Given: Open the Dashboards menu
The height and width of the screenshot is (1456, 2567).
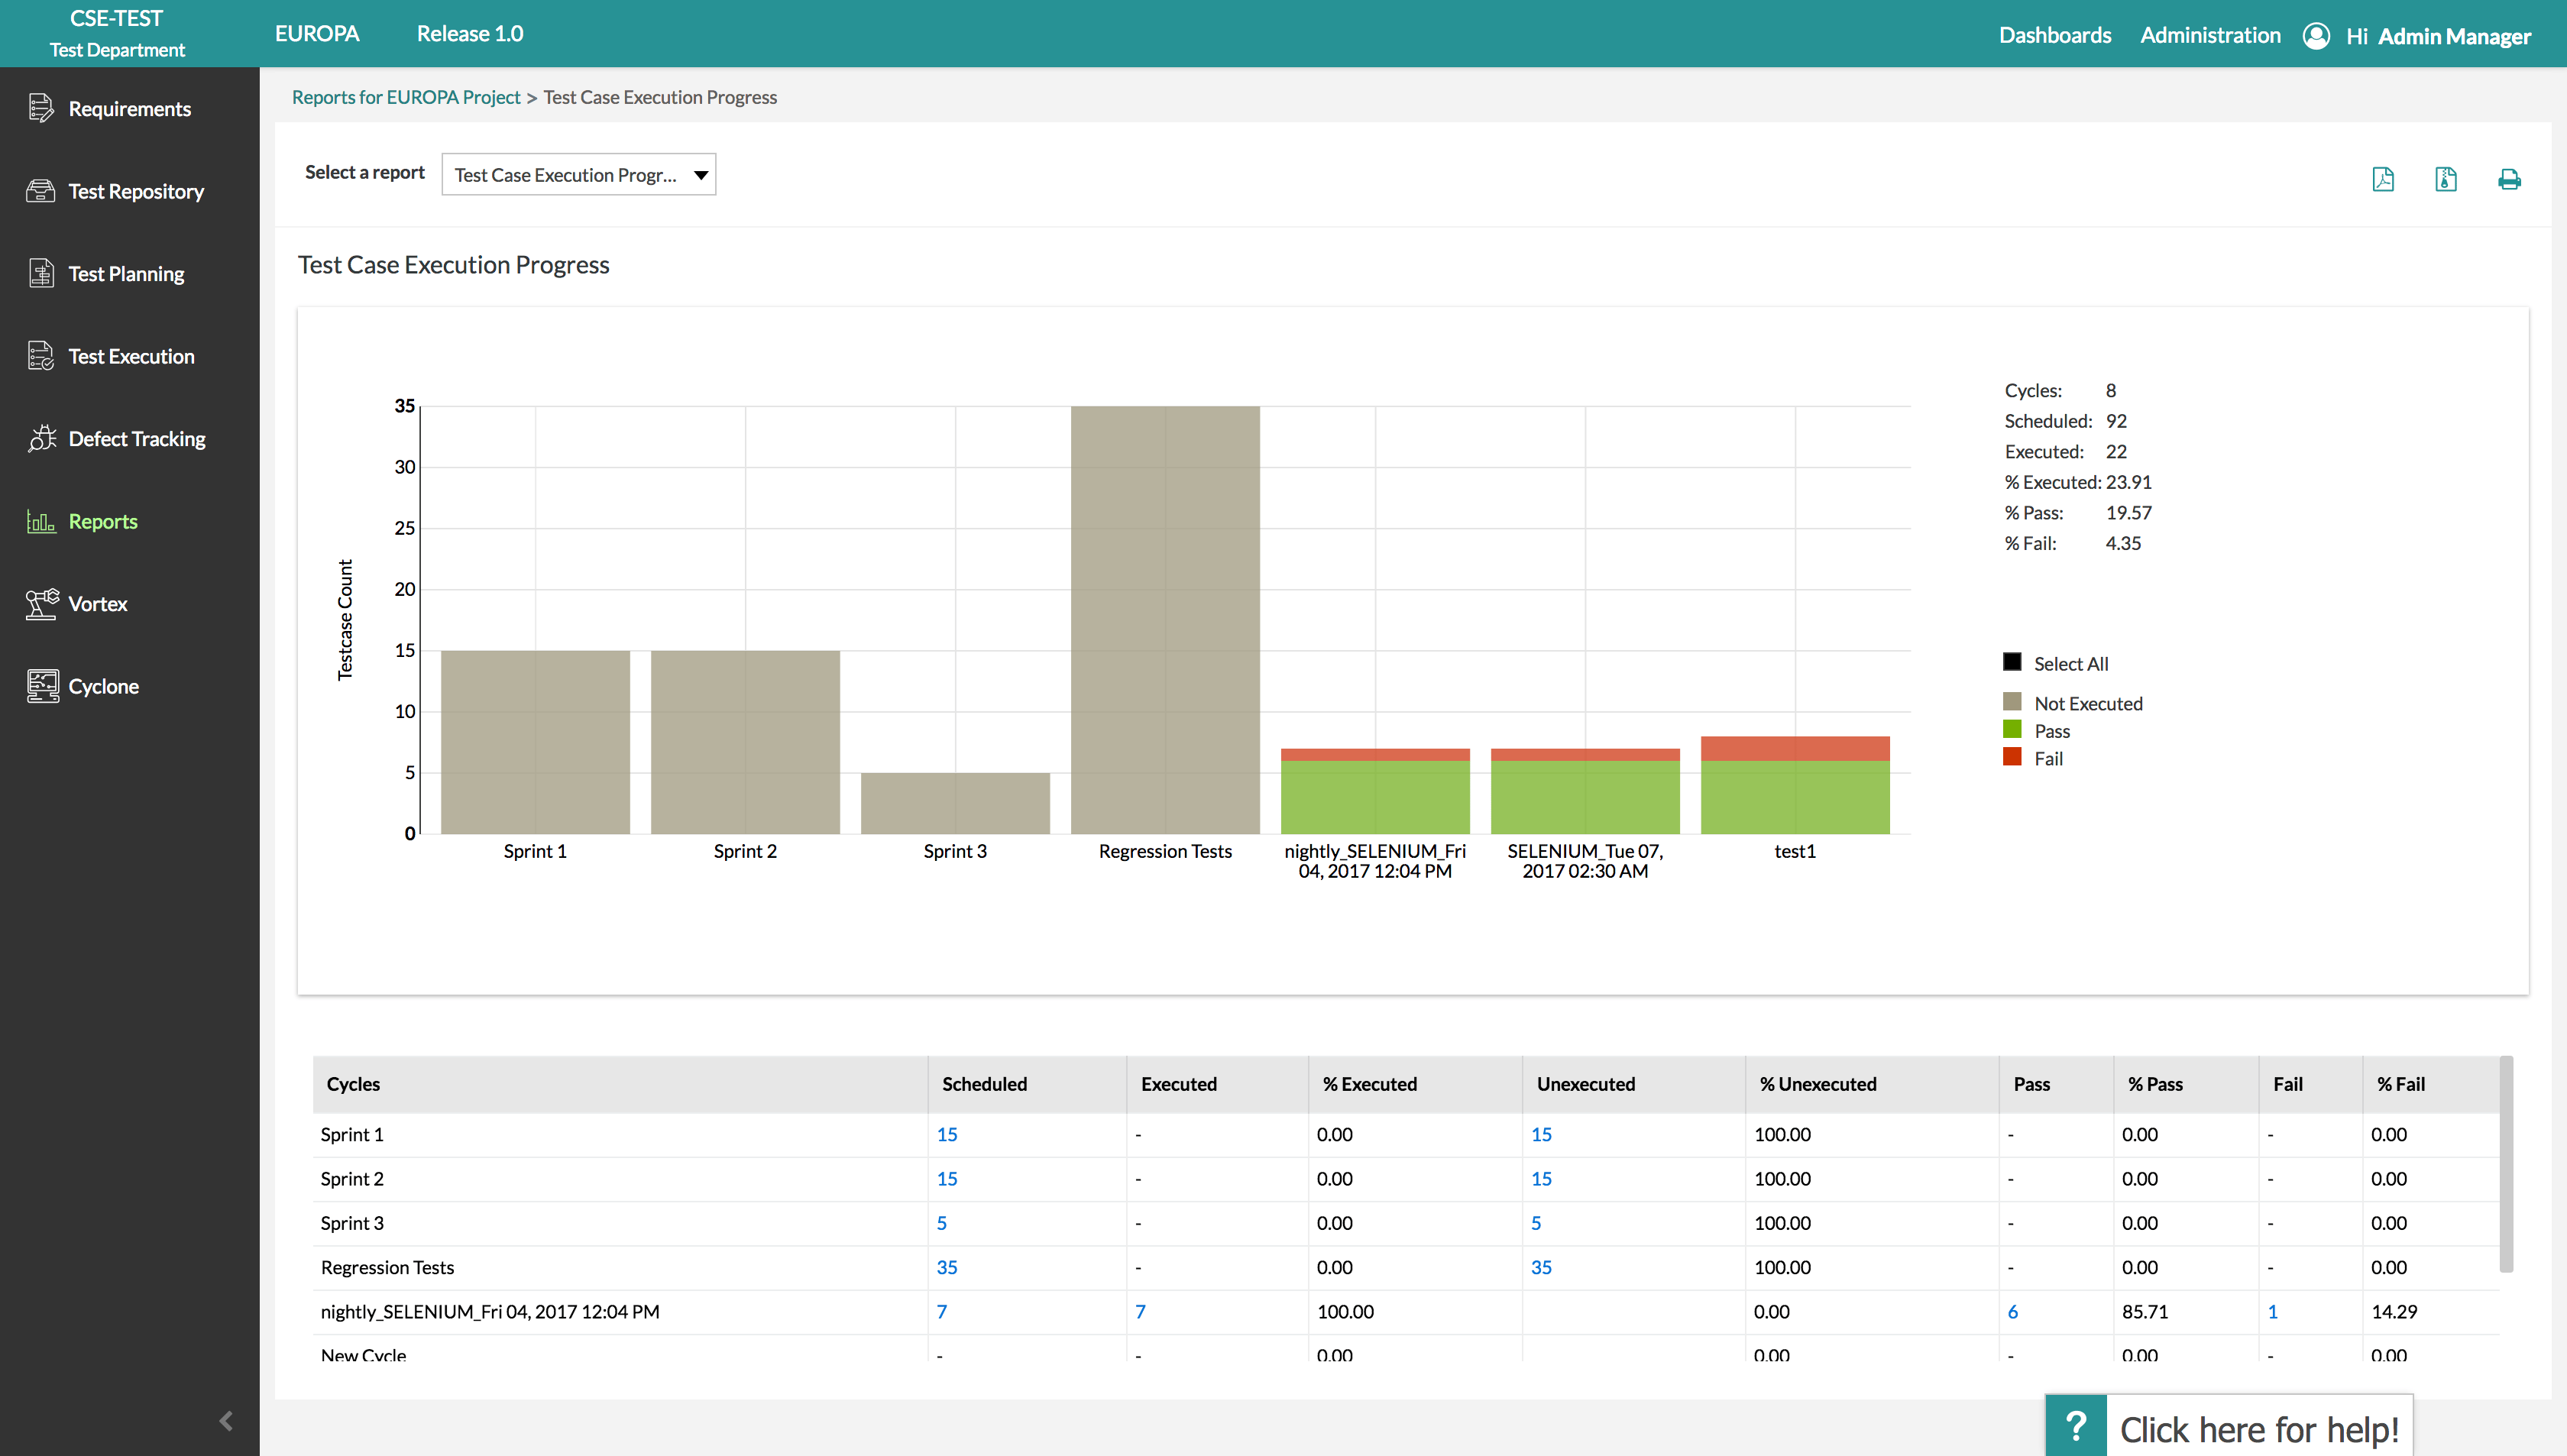Looking at the screenshot, I should 2054,36.
